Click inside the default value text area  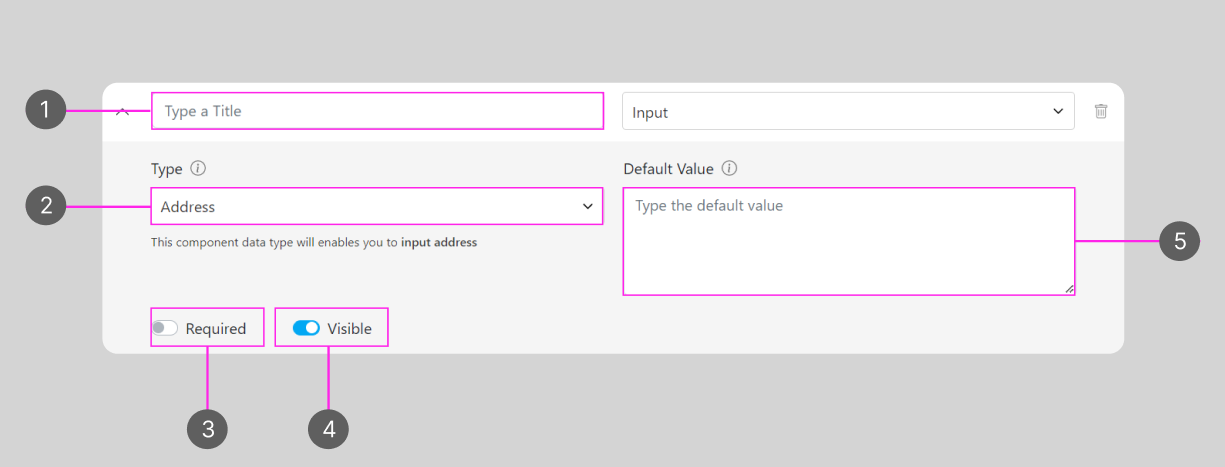point(848,241)
